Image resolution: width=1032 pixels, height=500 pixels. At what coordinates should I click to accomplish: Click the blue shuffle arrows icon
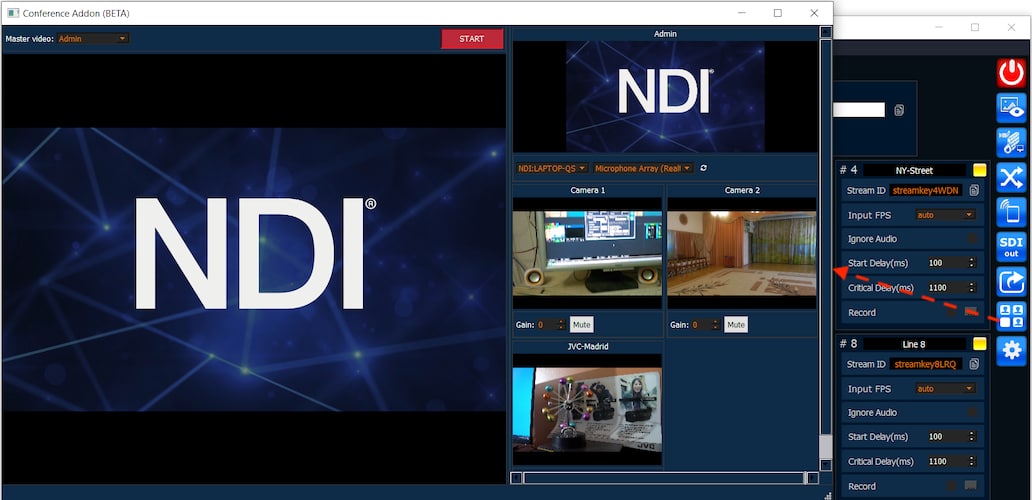click(1011, 178)
